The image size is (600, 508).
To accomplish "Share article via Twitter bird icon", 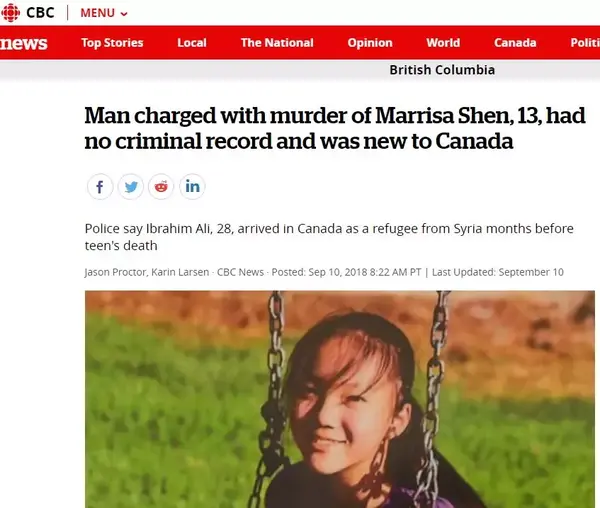I will click(130, 187).
